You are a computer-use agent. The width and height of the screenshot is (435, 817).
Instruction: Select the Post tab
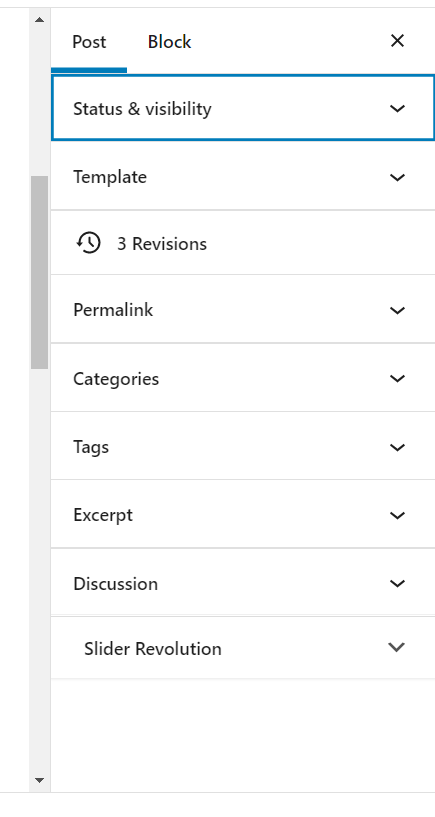[x=89, y=42]
